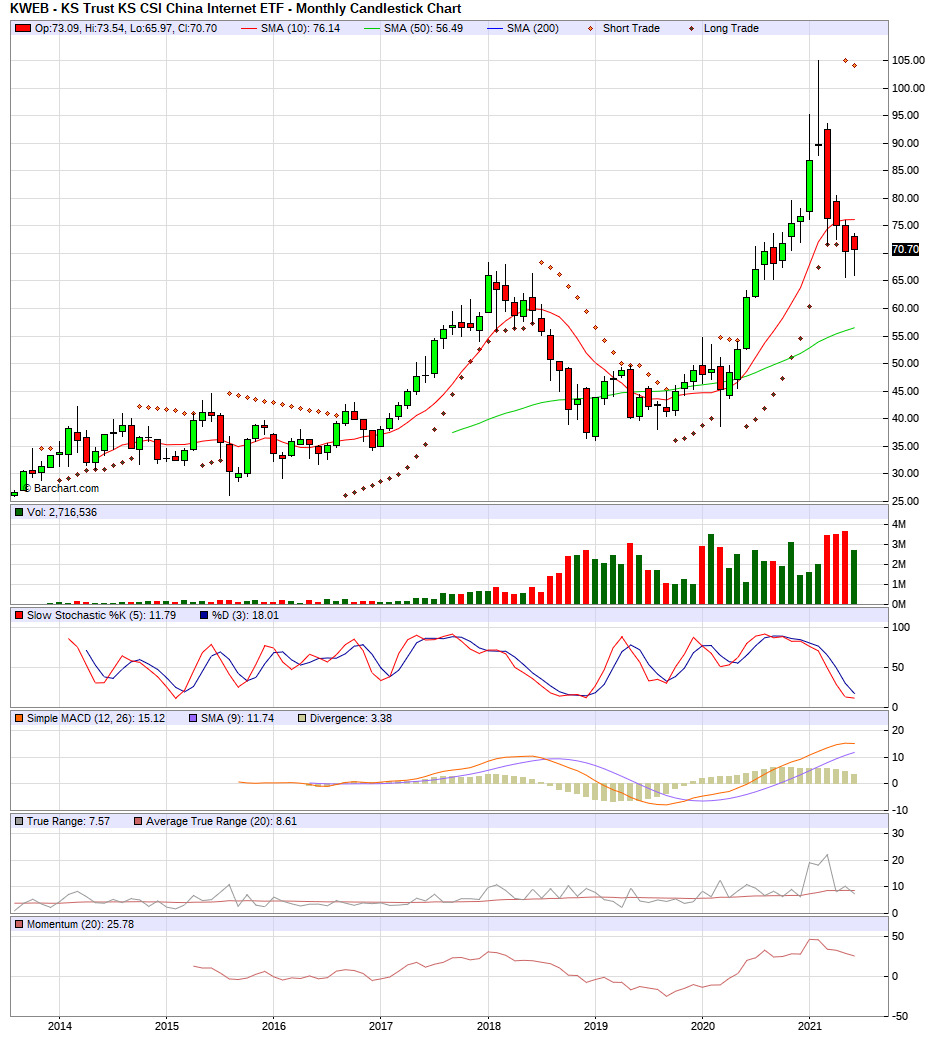The width and height of the screenshot is (930, 1057).
Task: Click the 50.00 price axis label
Action: point(905,363)
